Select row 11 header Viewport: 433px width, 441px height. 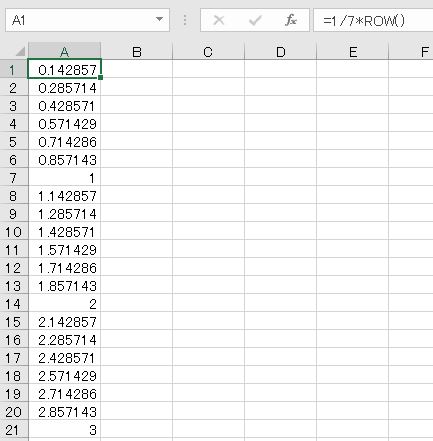(14, 249)
